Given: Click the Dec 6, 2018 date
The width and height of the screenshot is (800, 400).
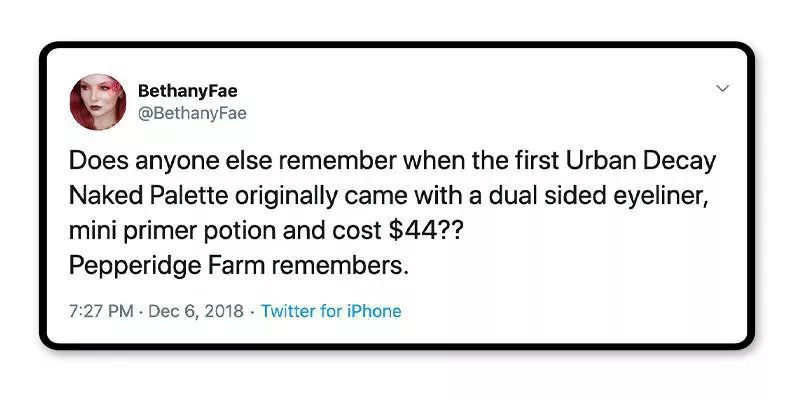Looking at the screenshot, I should pyautogui.click(x=197, y=311).
